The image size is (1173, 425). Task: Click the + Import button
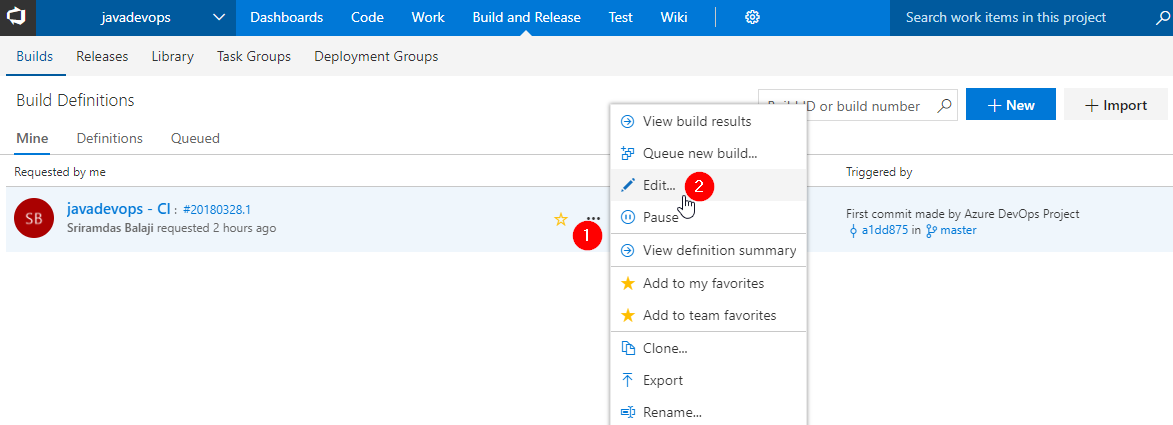coord(1115,104)
